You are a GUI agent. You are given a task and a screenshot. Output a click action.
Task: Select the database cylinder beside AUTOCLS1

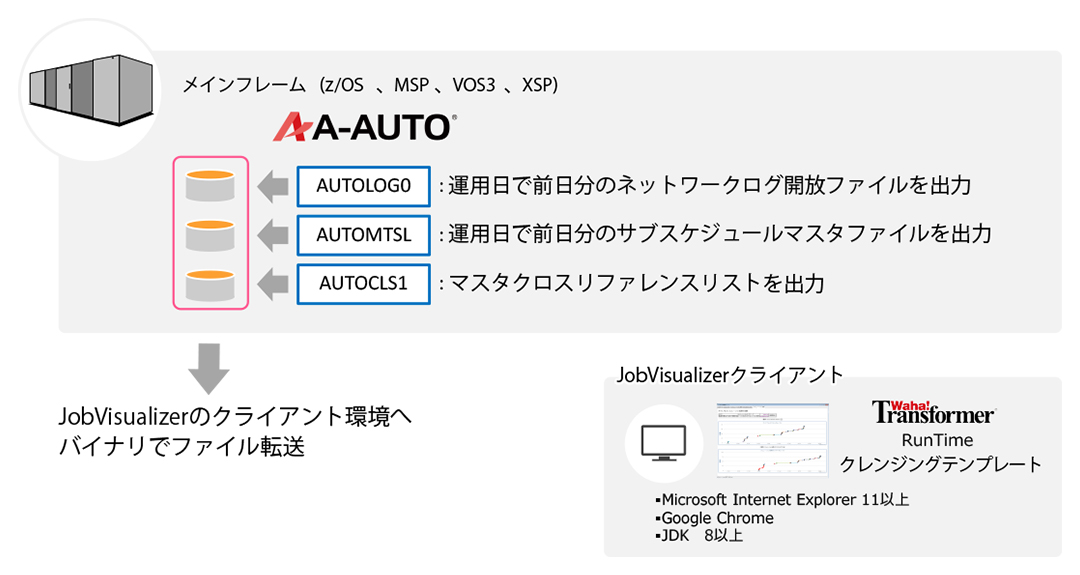tap(210, 285)
